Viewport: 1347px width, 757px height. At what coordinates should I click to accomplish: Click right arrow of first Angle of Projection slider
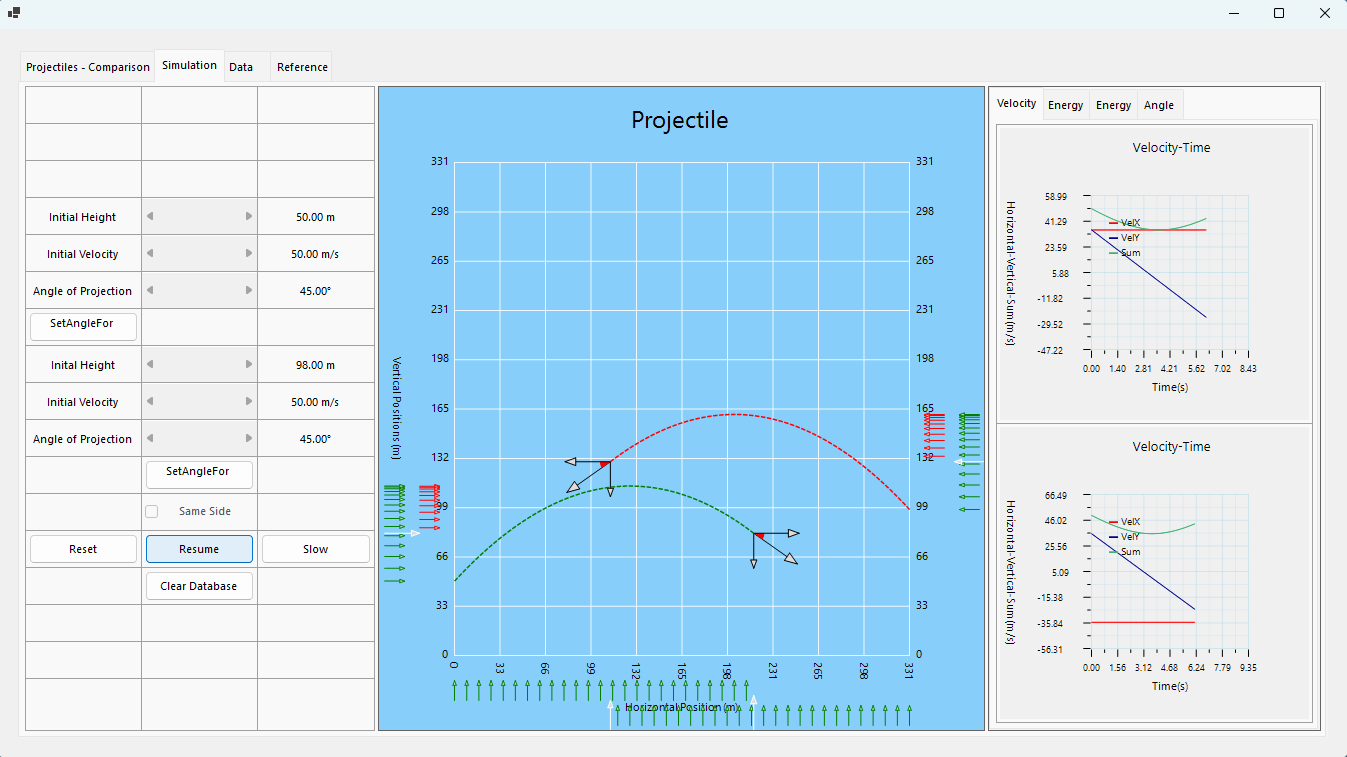[249, 290]
